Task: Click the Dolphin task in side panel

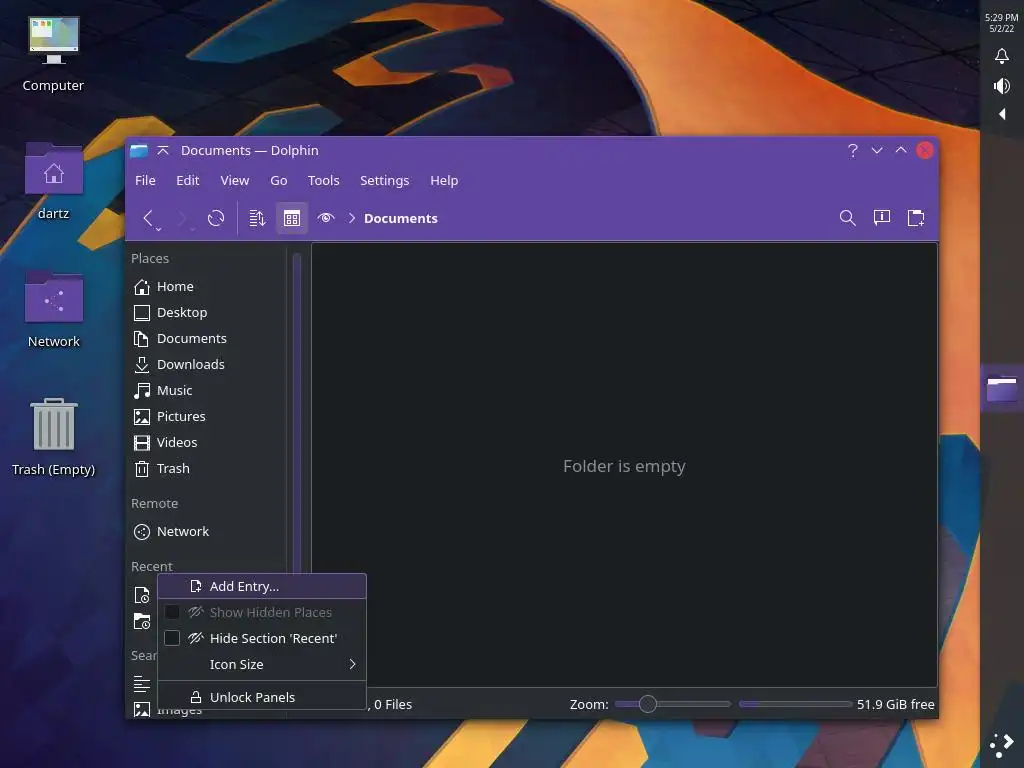Action: (x=1002, y=389)
